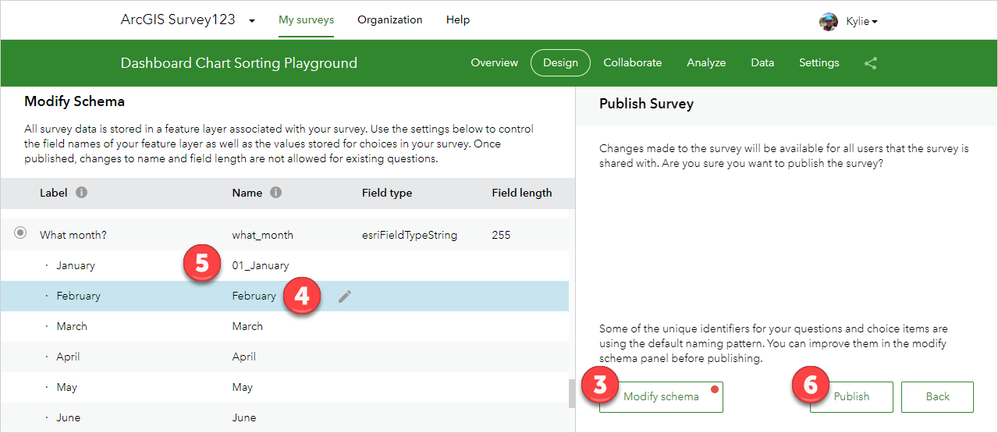Click the share icon in the green bar
This screenshot has height=433, width=998.
click(871, 63)
